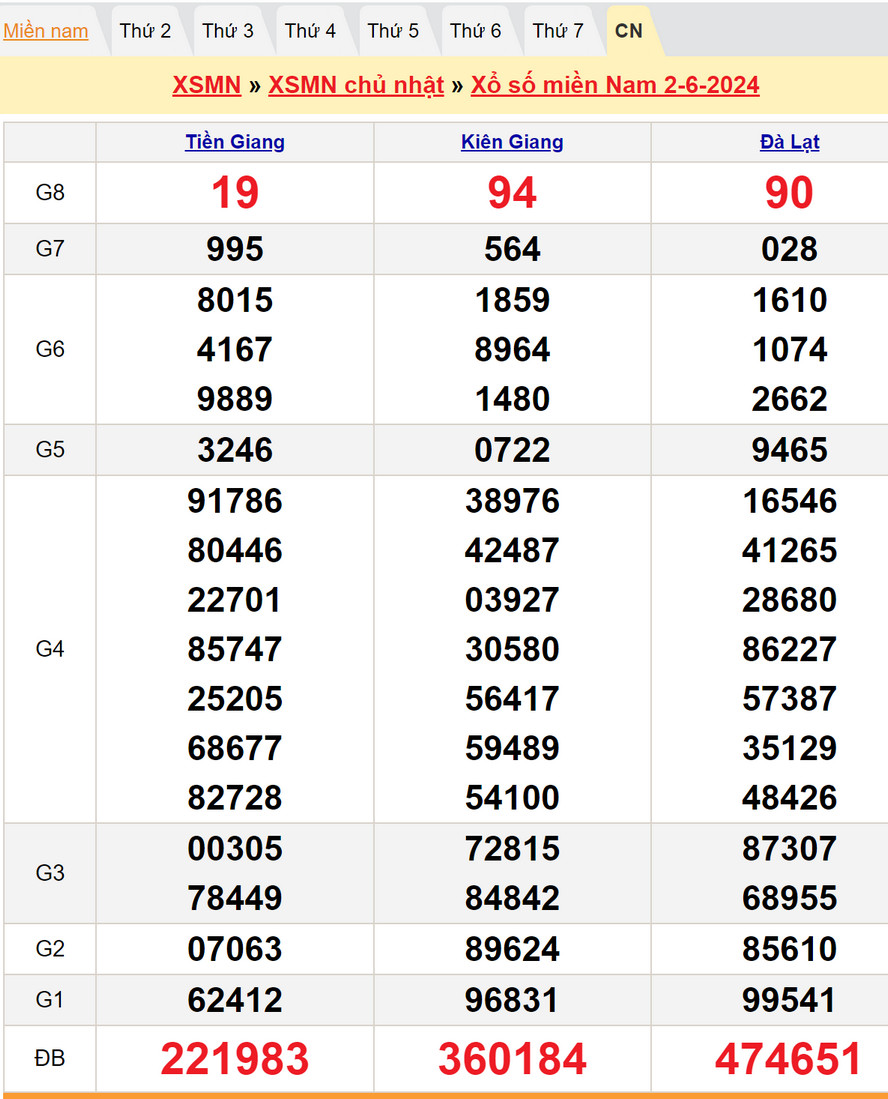Select the ĐB row label

(50, 1058)
